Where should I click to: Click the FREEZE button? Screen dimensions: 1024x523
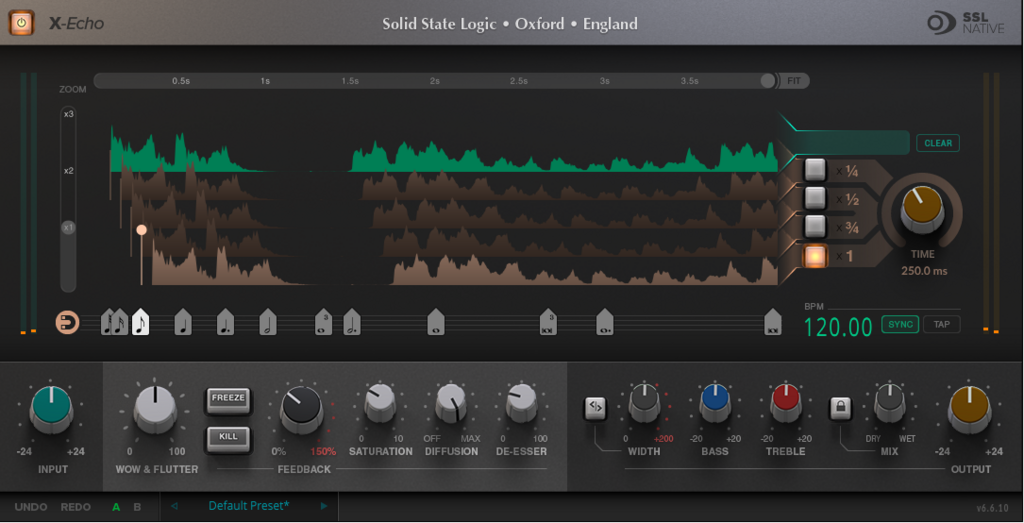click(x=228, y=400)
